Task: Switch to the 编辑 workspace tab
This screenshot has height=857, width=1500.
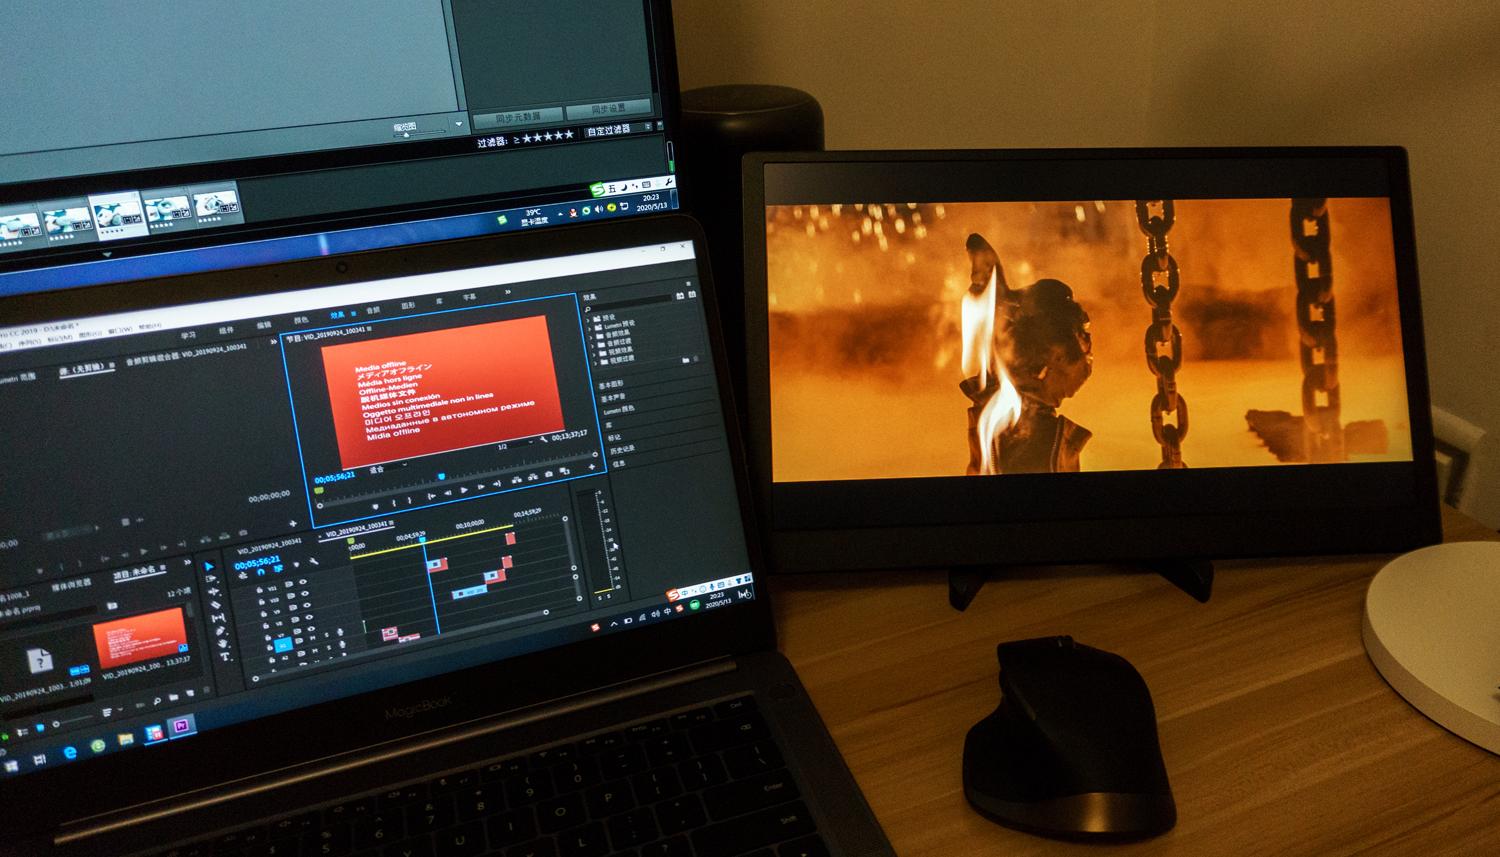Action: pos(264,324)
